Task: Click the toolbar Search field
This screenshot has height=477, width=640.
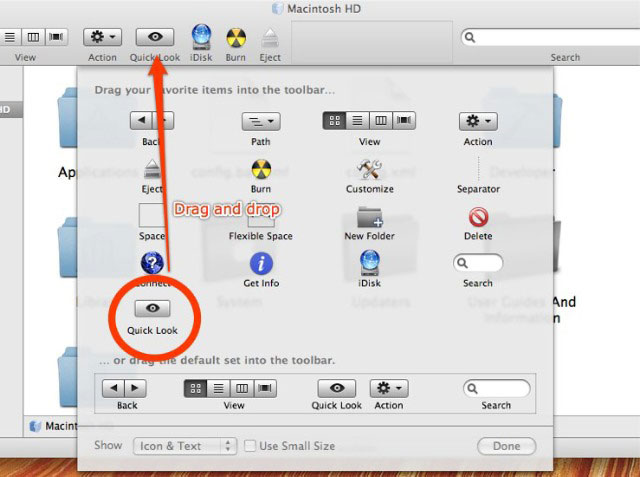Action: (x=551, y=38)
